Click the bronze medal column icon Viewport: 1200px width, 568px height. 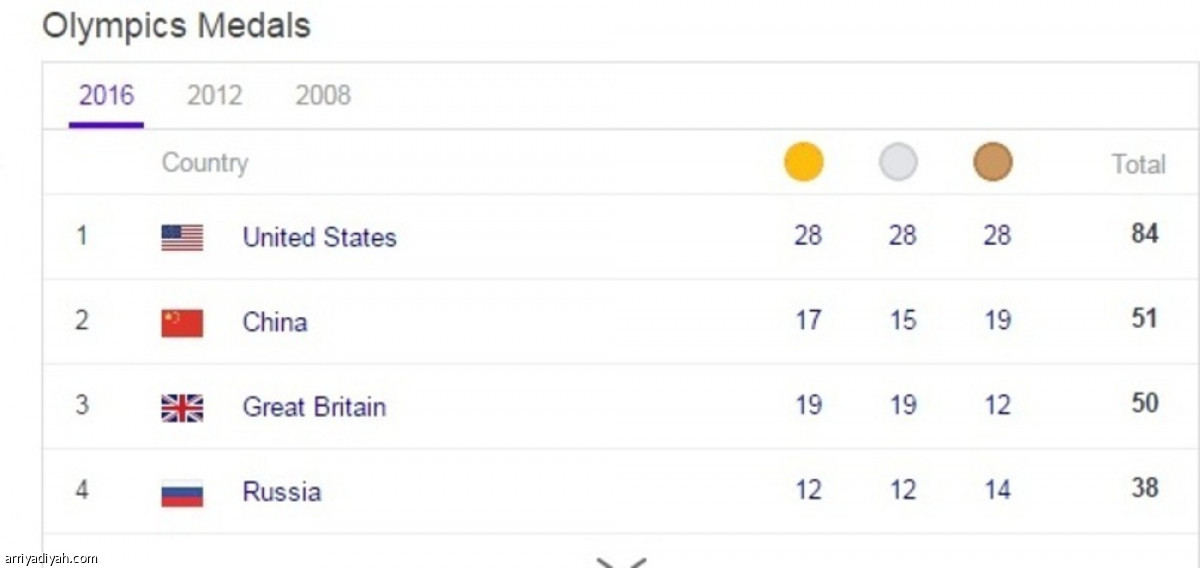(993, 162)
